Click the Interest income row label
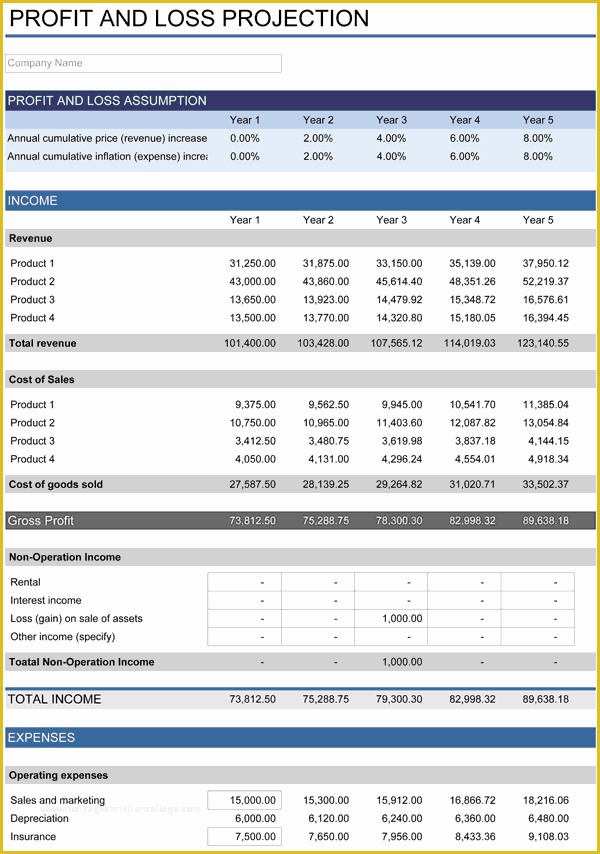 pyautogui.click(x=46, y=600)
